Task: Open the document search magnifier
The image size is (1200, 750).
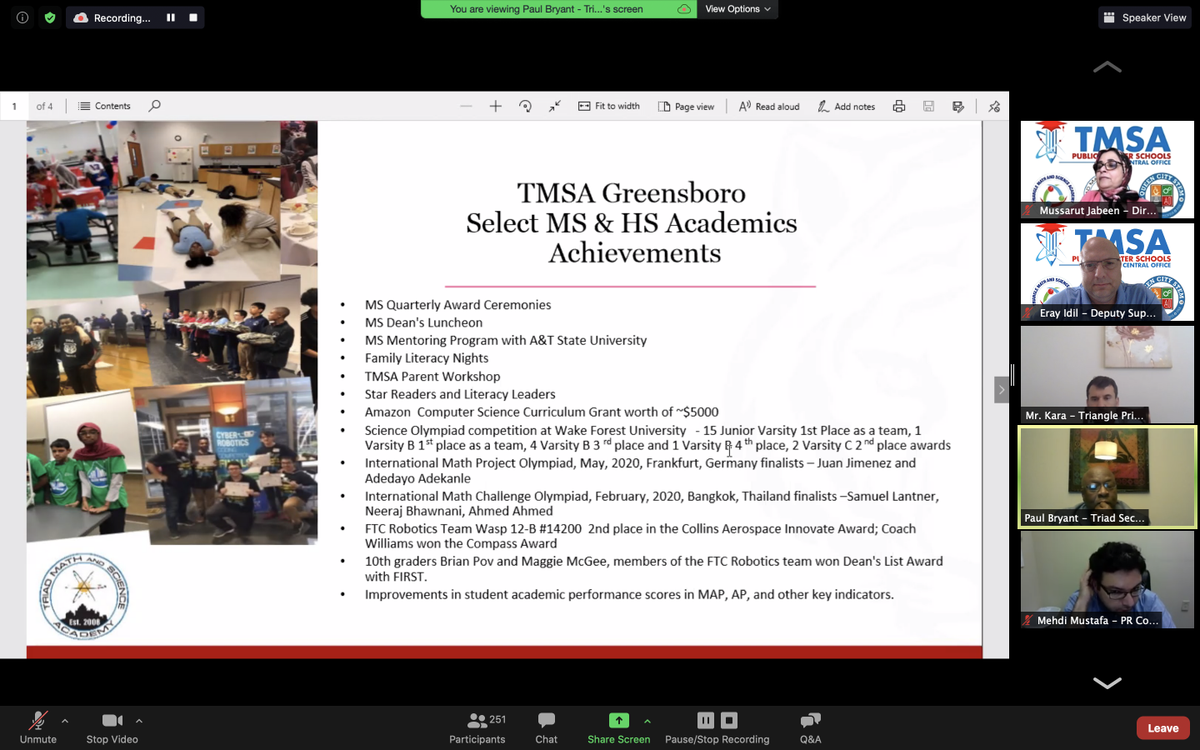Action: (152, 105)
